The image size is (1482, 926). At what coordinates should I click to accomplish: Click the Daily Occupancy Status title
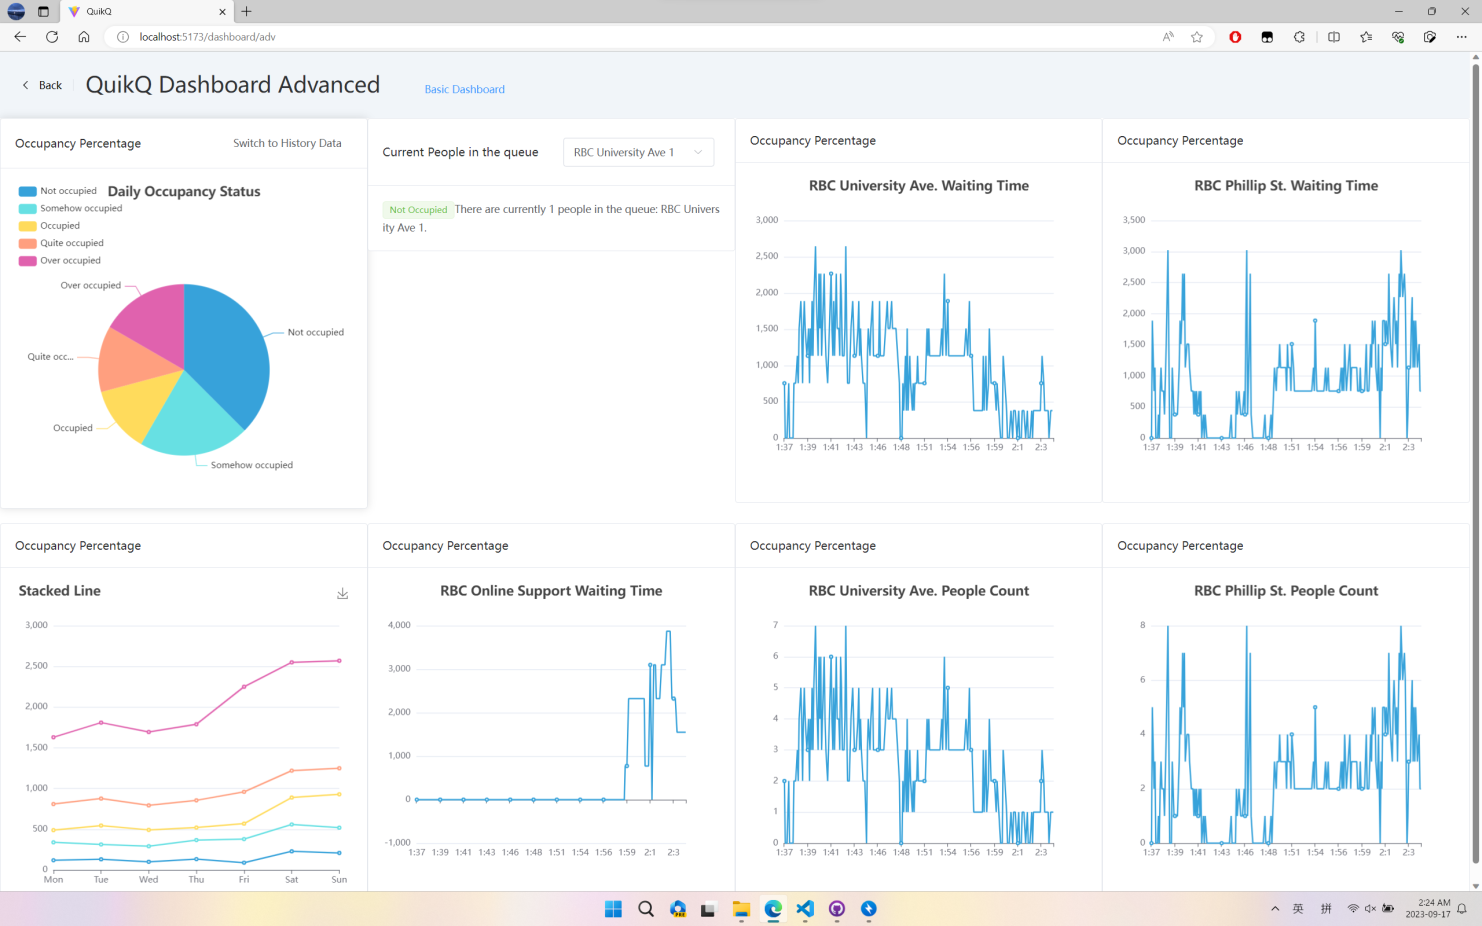click(184, 191)
